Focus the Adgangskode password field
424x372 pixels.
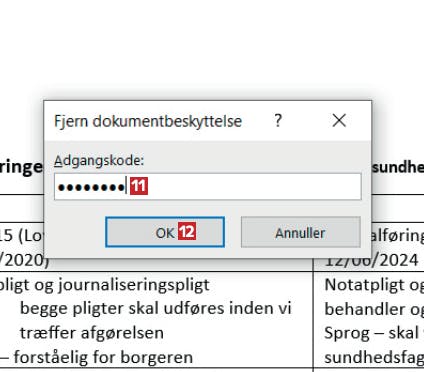click(208, 187)
